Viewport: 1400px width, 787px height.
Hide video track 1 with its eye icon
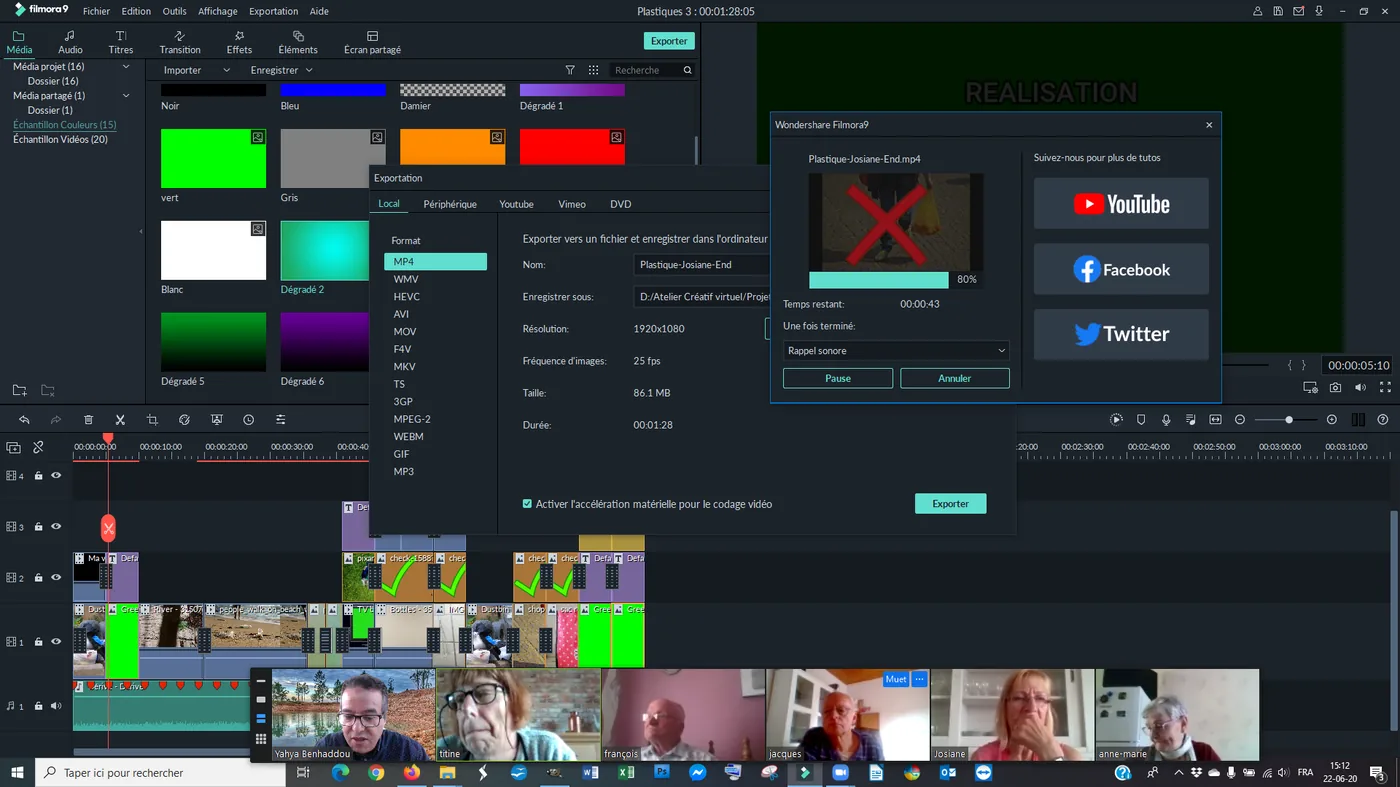point(56,642)
